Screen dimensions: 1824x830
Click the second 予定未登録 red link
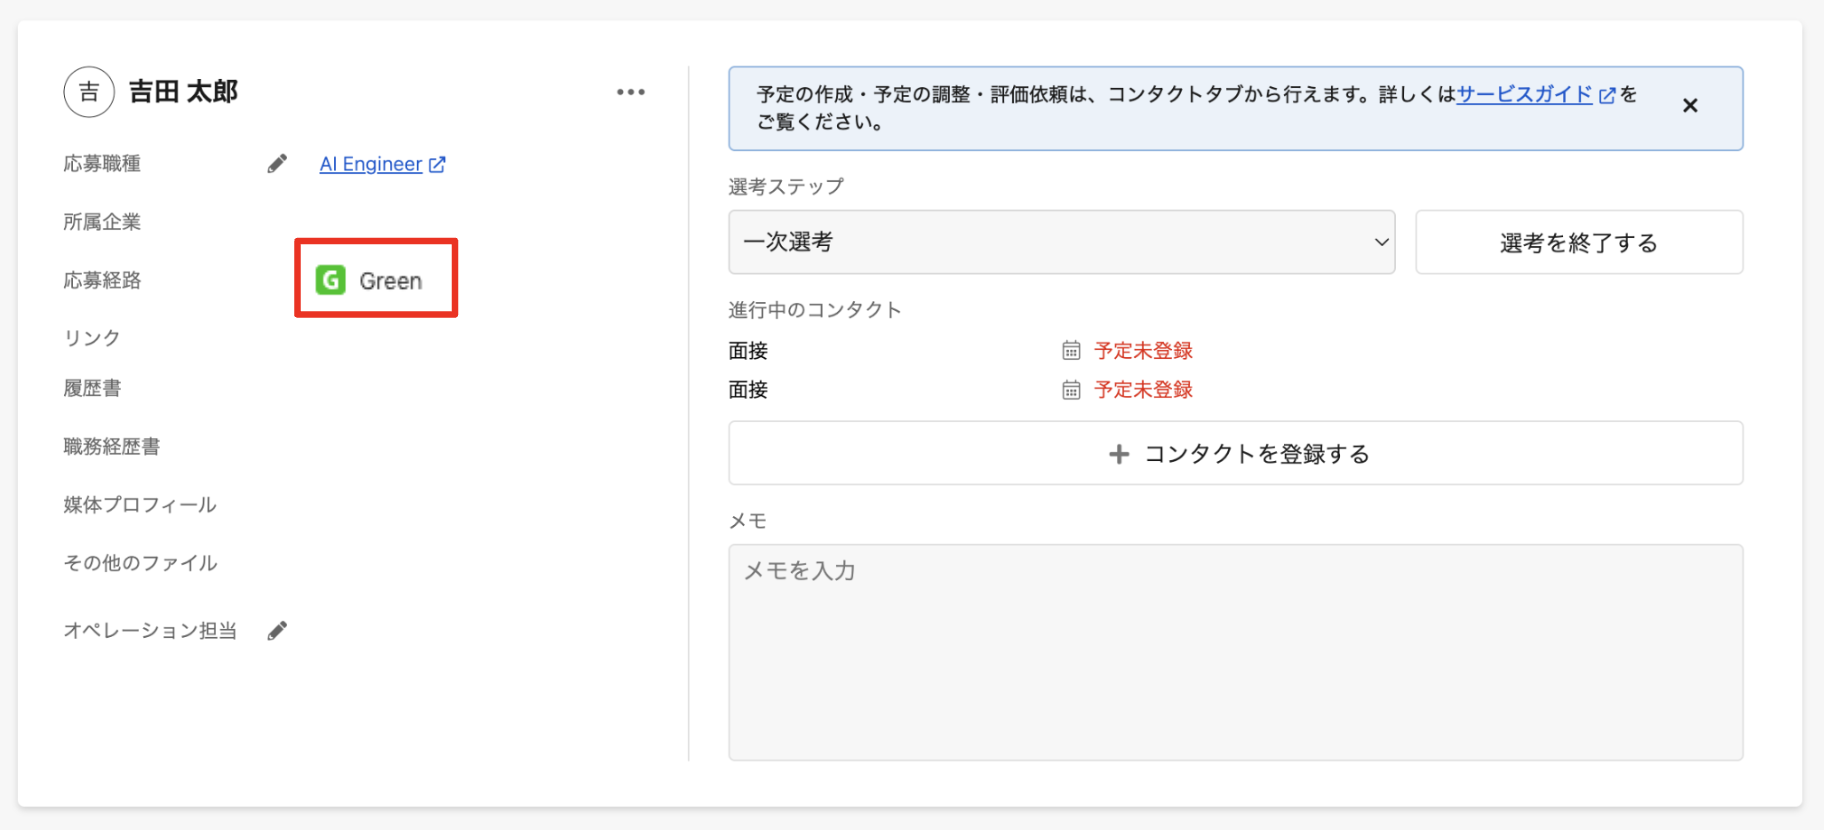click(1143, 390)
